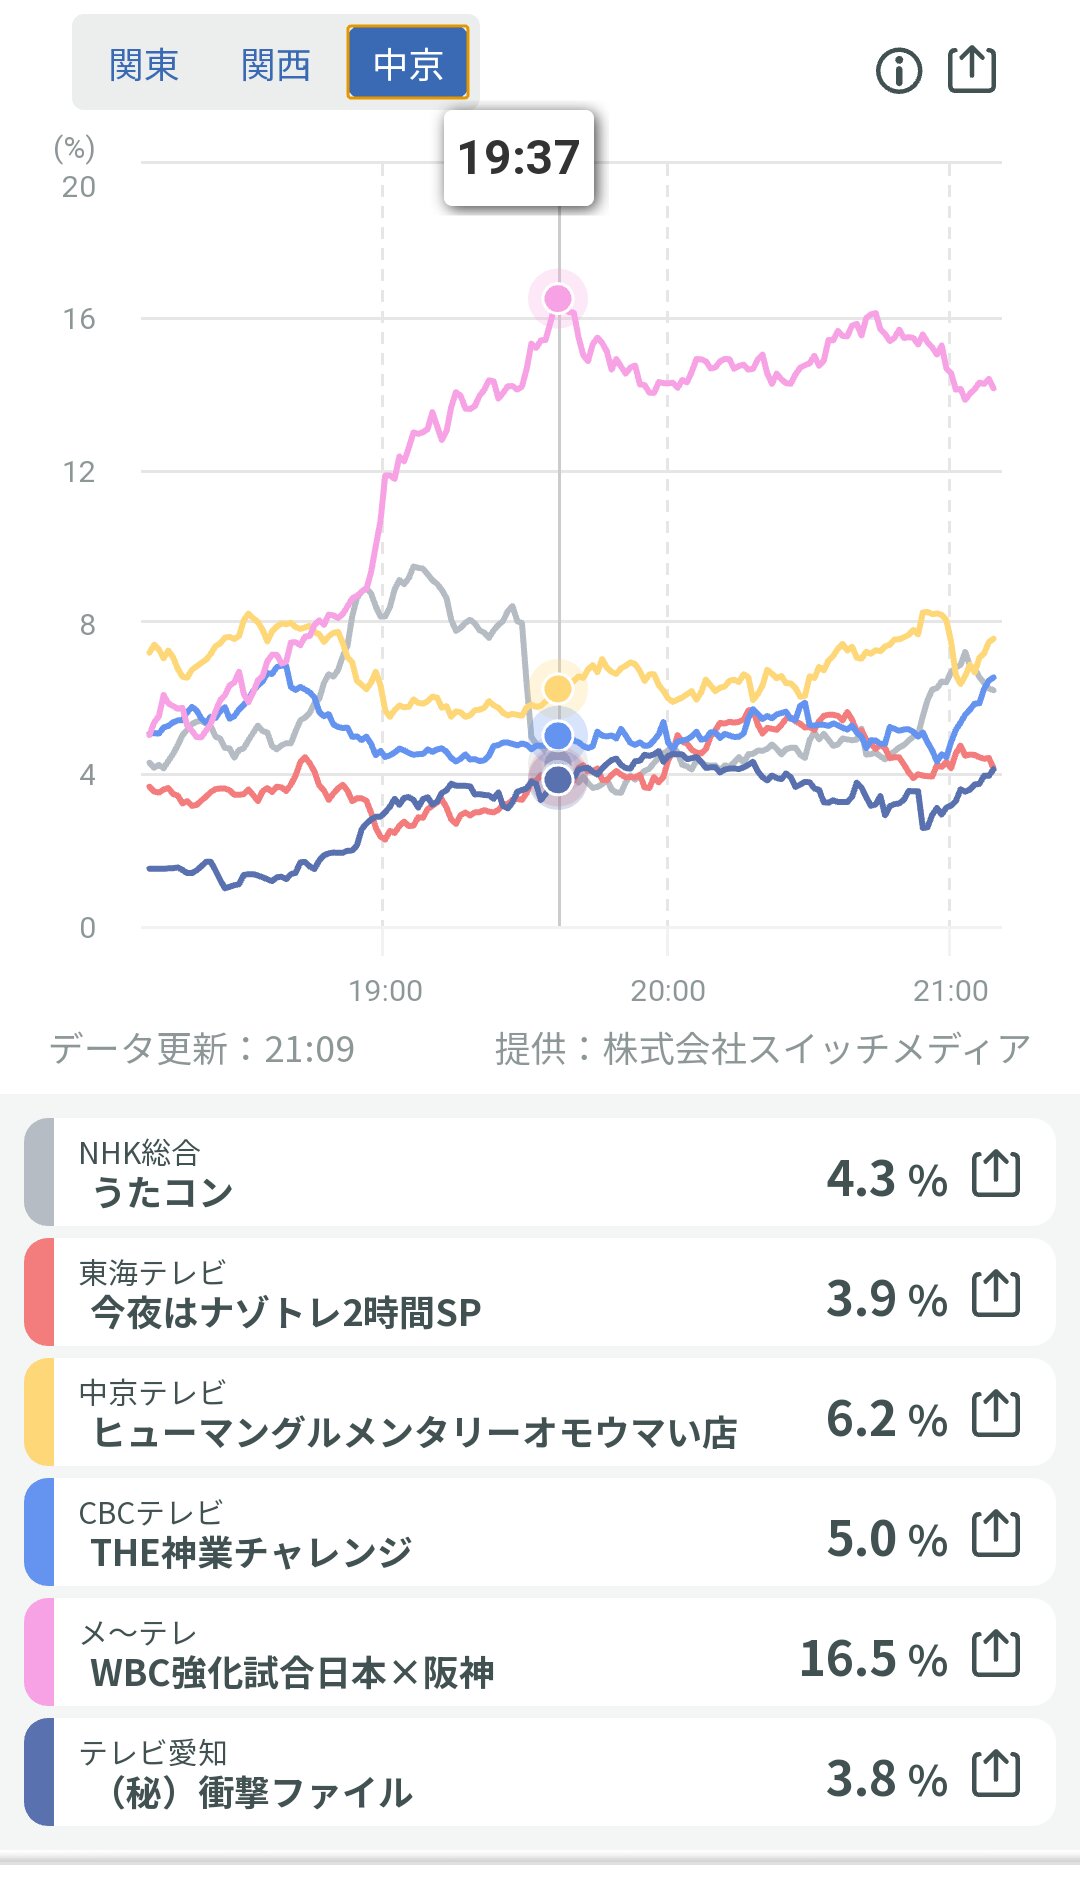Share the 中京テレビ オモウマい店 rating
The height and width of the screenshot is (1896, 1080).
pyautogui.click(x=996, y=1414)
